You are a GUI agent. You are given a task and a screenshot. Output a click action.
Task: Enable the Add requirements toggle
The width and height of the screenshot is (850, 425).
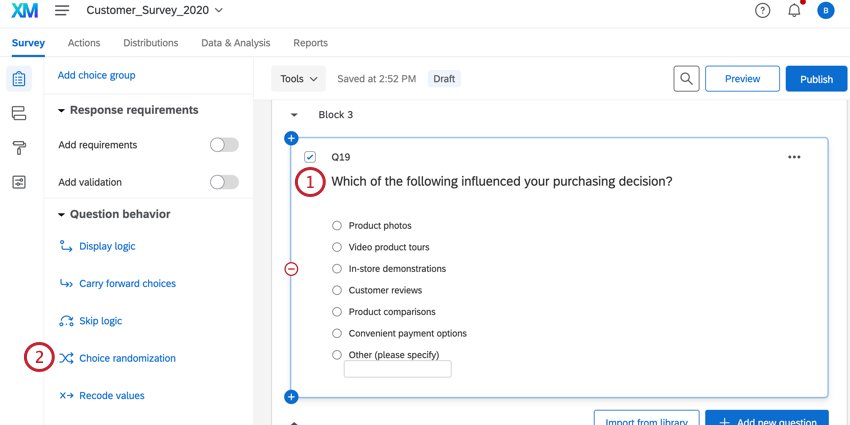(224, 145)
